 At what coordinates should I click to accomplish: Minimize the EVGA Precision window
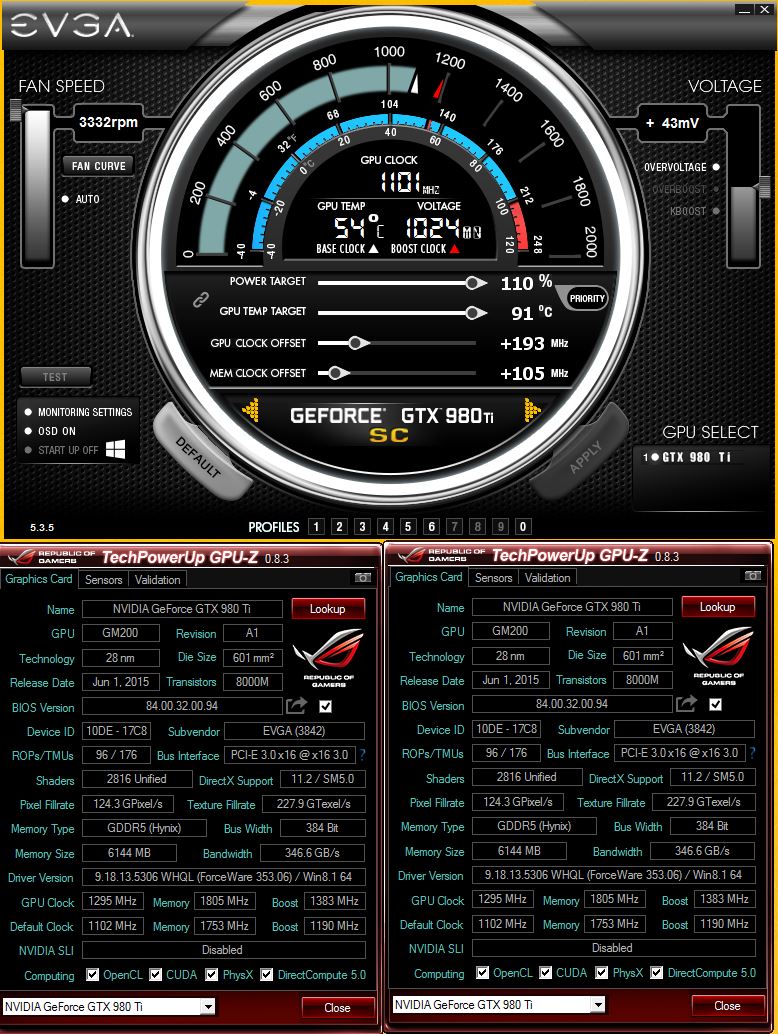(x=744, y=9)
